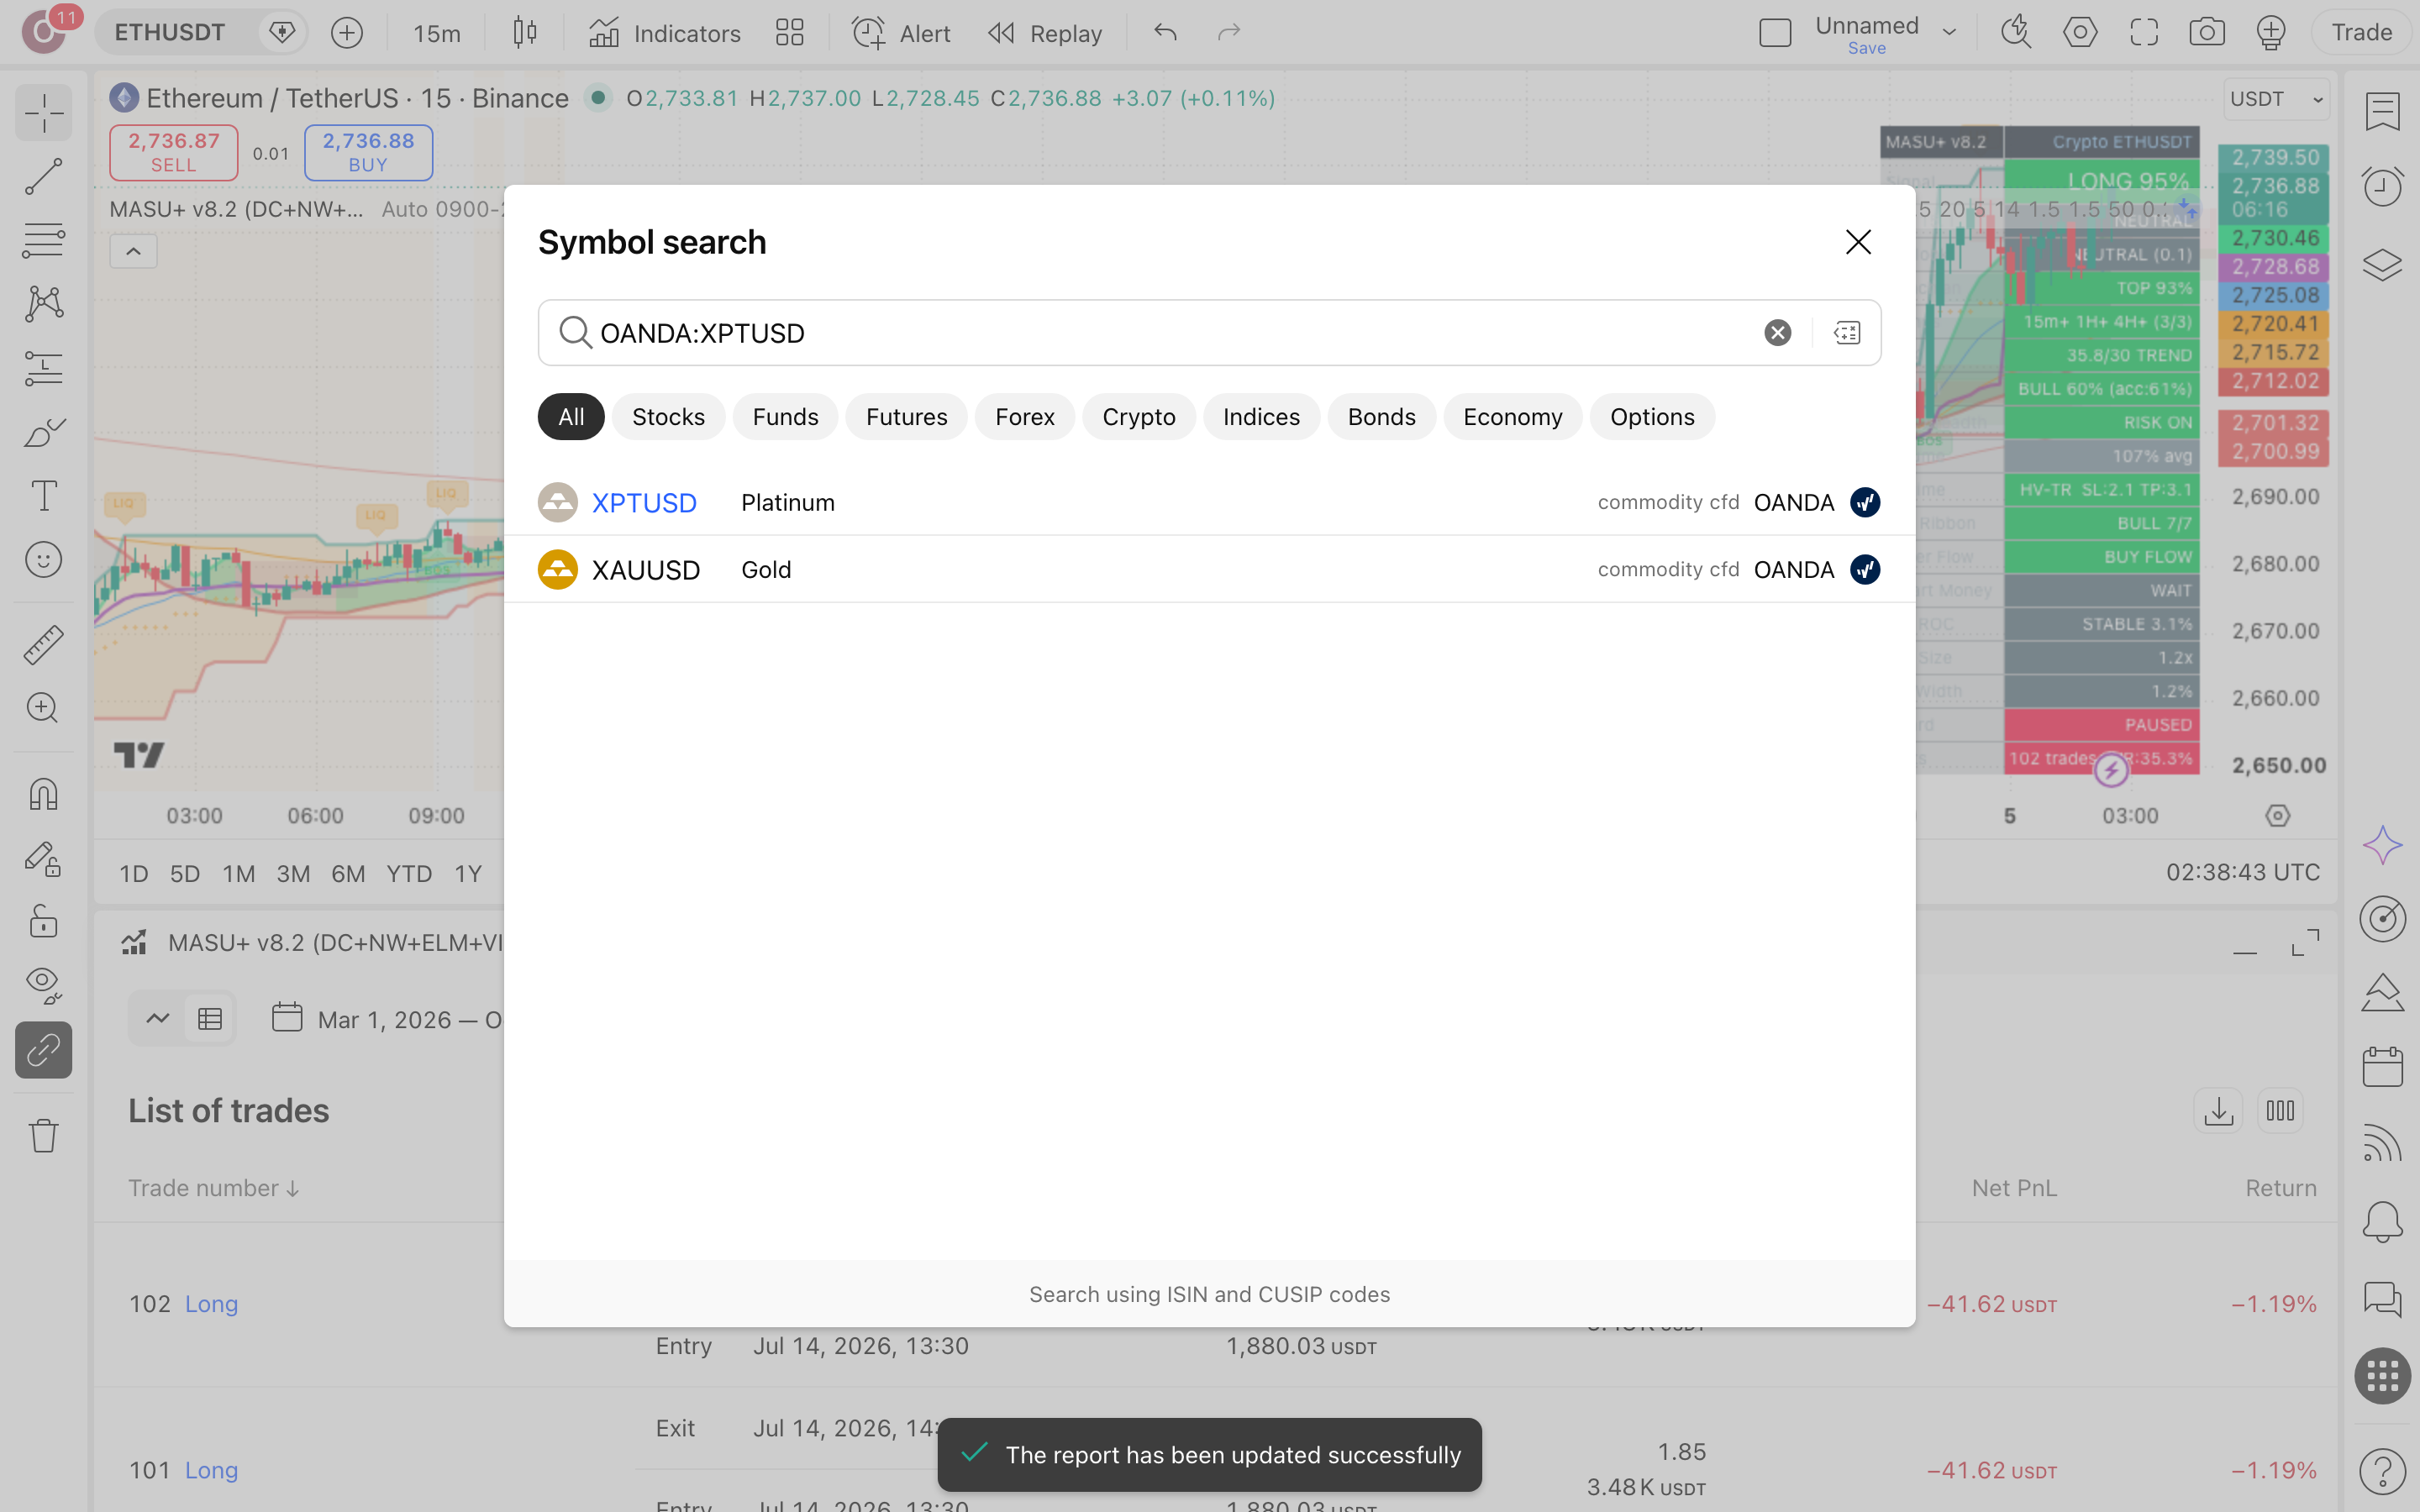The height and width of the screenshot is (1512, 2420).
Task: Select the Measure ruler tool
Action: click(44, 645)
